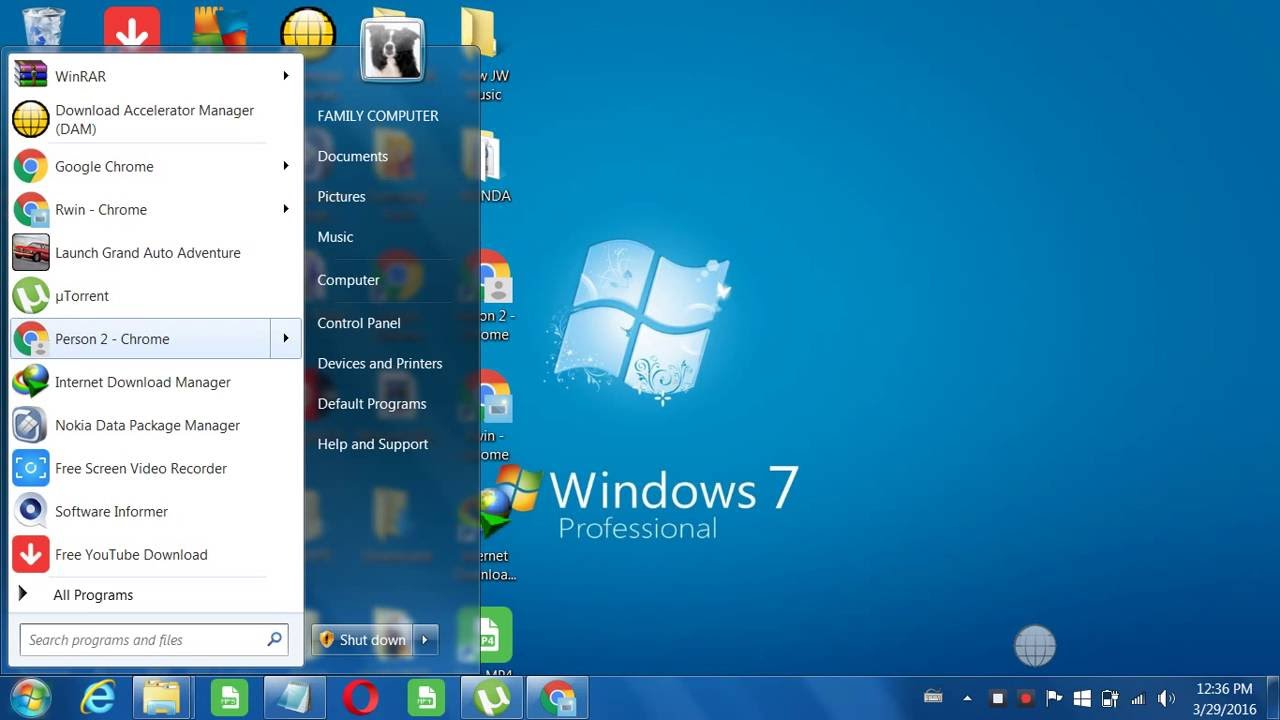The height and width of the screenshot is (720, 1280).
Task: Launch Grand Auto Adventure game
Action: (154, 252)
